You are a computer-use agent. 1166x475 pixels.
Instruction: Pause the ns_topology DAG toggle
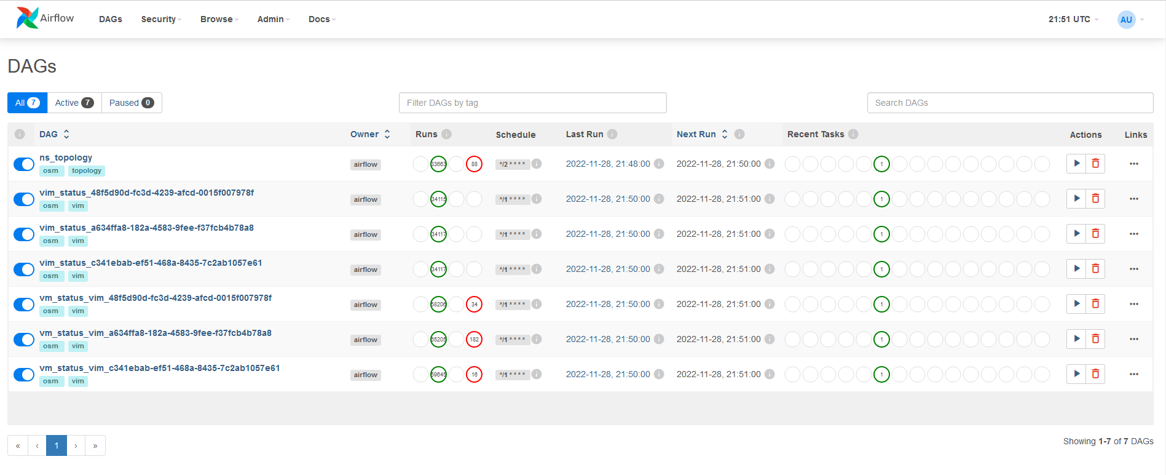pyautogui.click(x=24, y=164)
